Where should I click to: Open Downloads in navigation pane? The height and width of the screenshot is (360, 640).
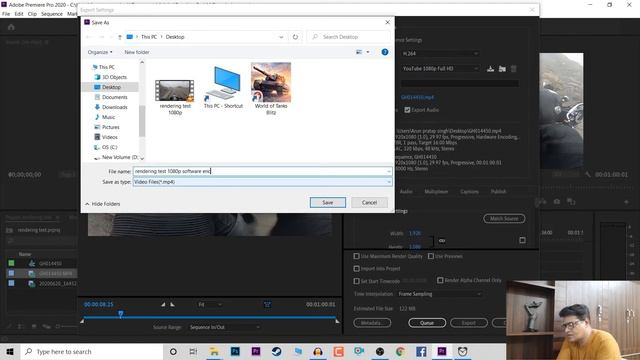[114, 107]
